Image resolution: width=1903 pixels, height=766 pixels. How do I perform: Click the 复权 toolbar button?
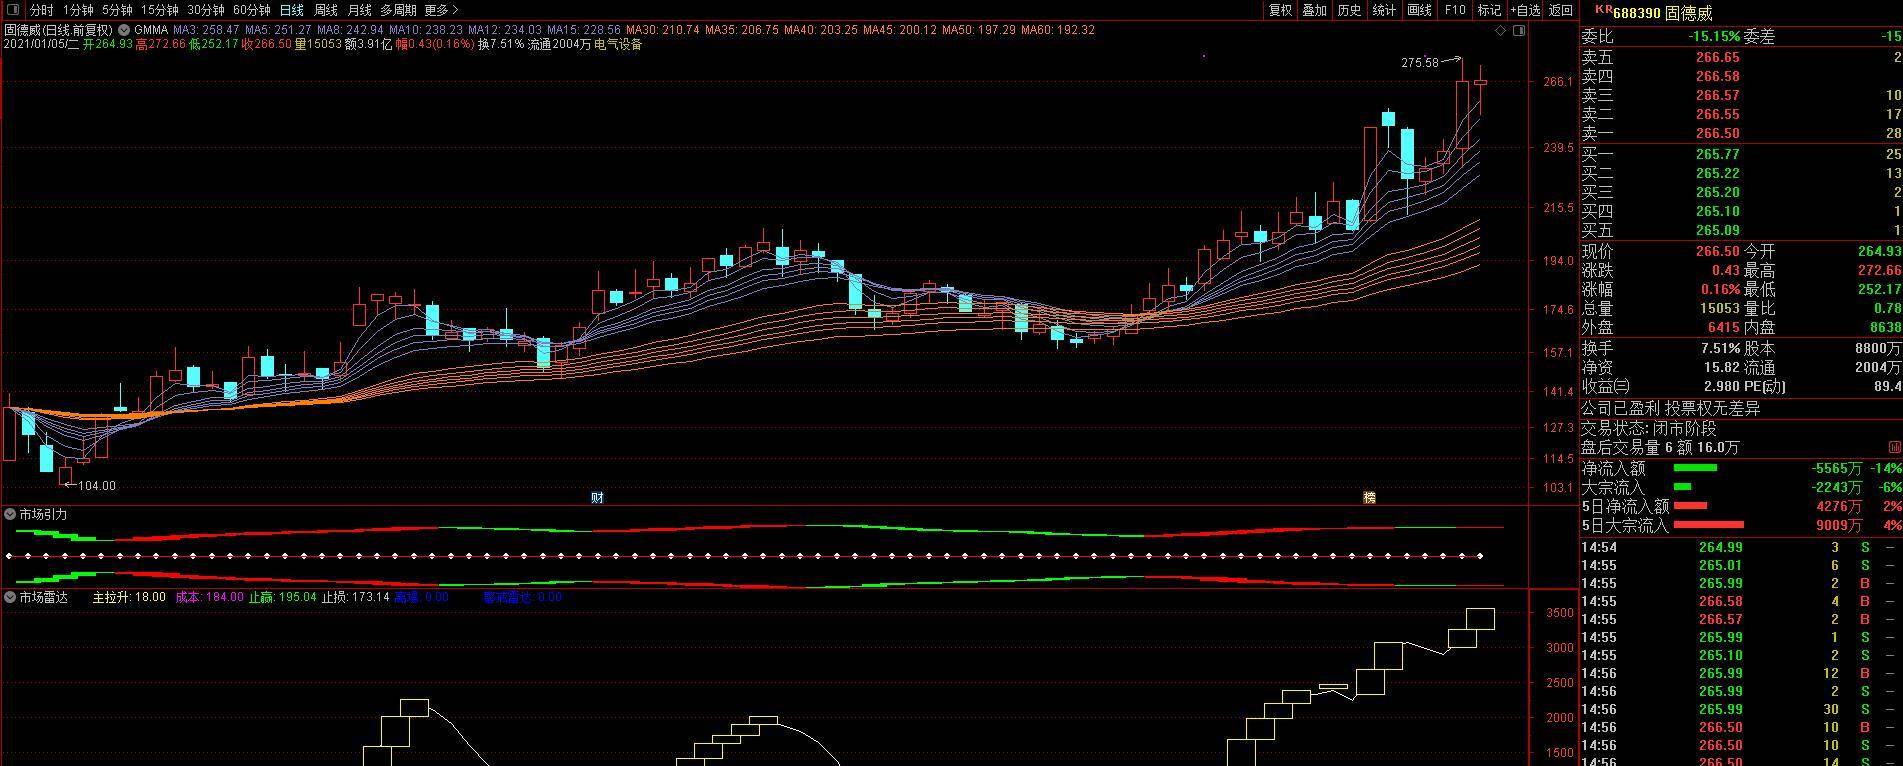(x=1280, y=10)
